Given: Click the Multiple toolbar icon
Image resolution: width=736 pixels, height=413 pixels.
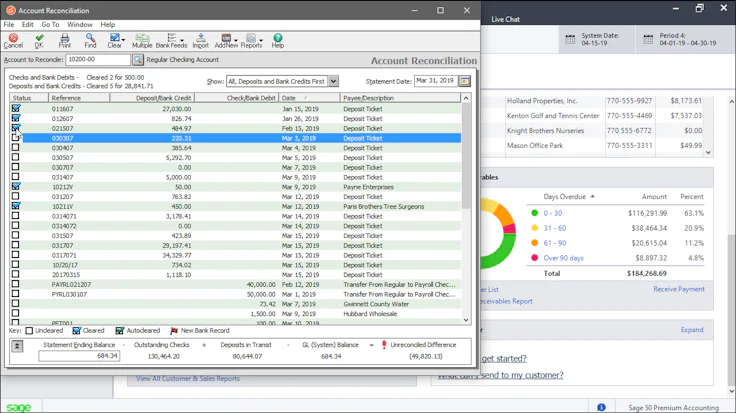Looking at the screenshot, I should [142, 41].
